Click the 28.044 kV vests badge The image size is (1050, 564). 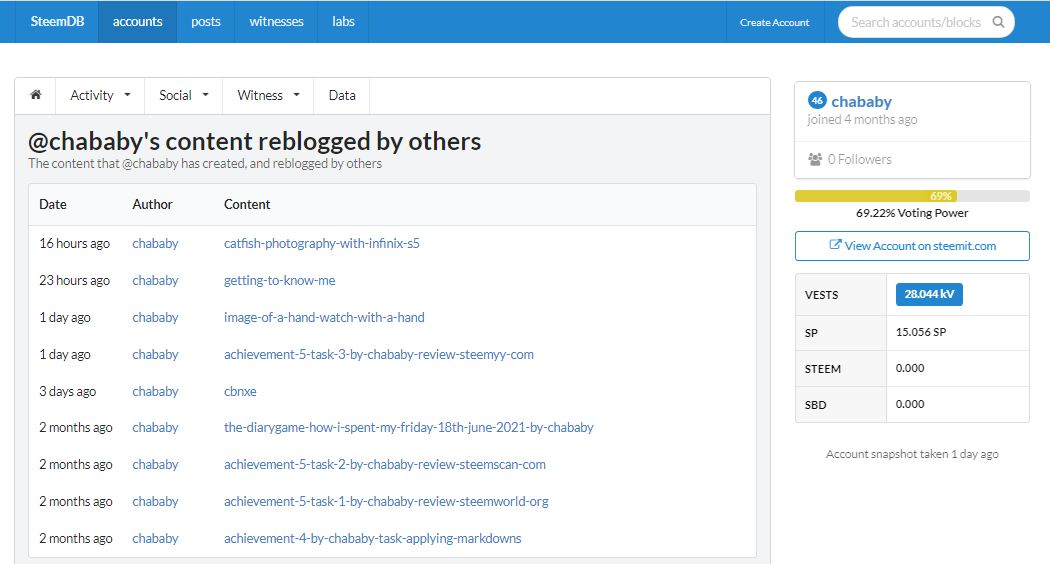point(929,294)
